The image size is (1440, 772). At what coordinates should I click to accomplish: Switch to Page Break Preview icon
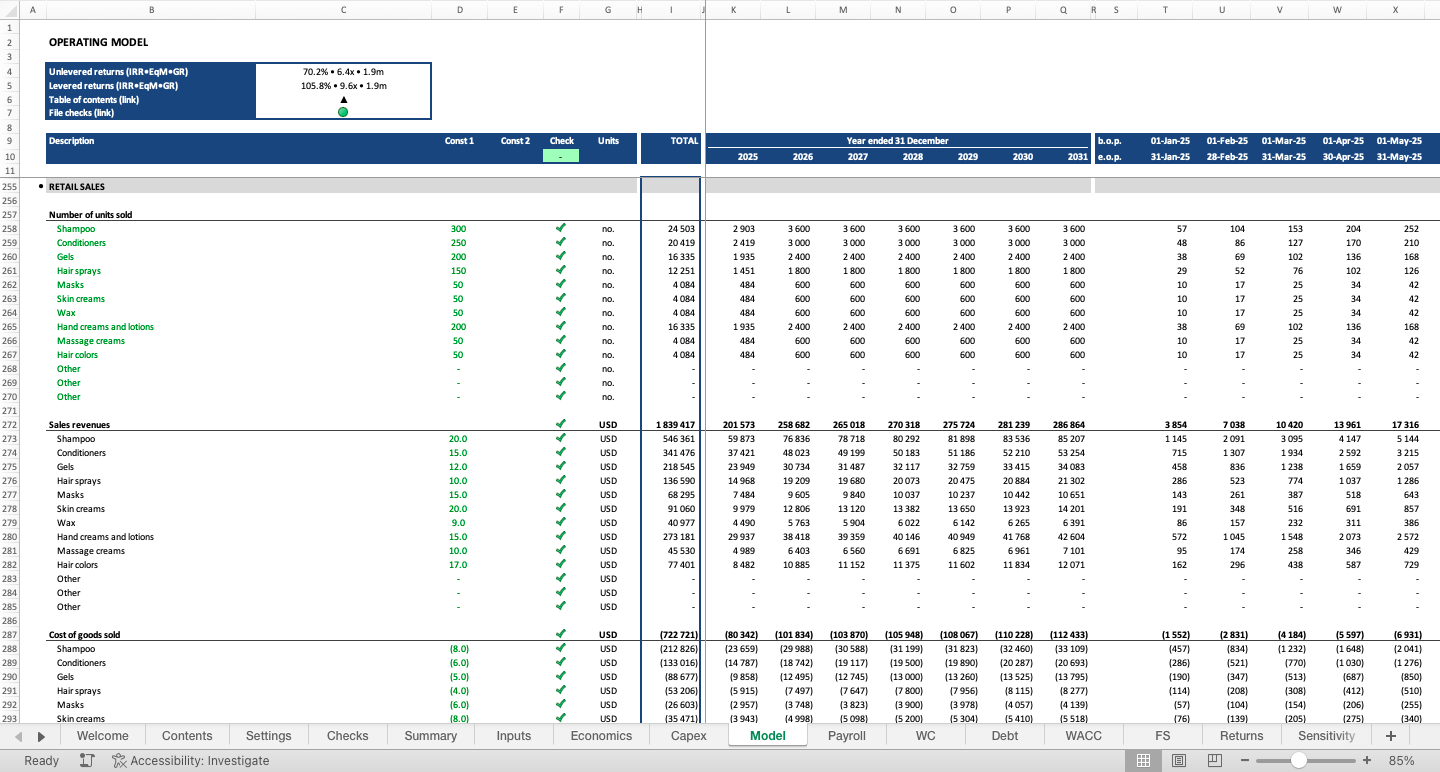(x=1215, y=761)
